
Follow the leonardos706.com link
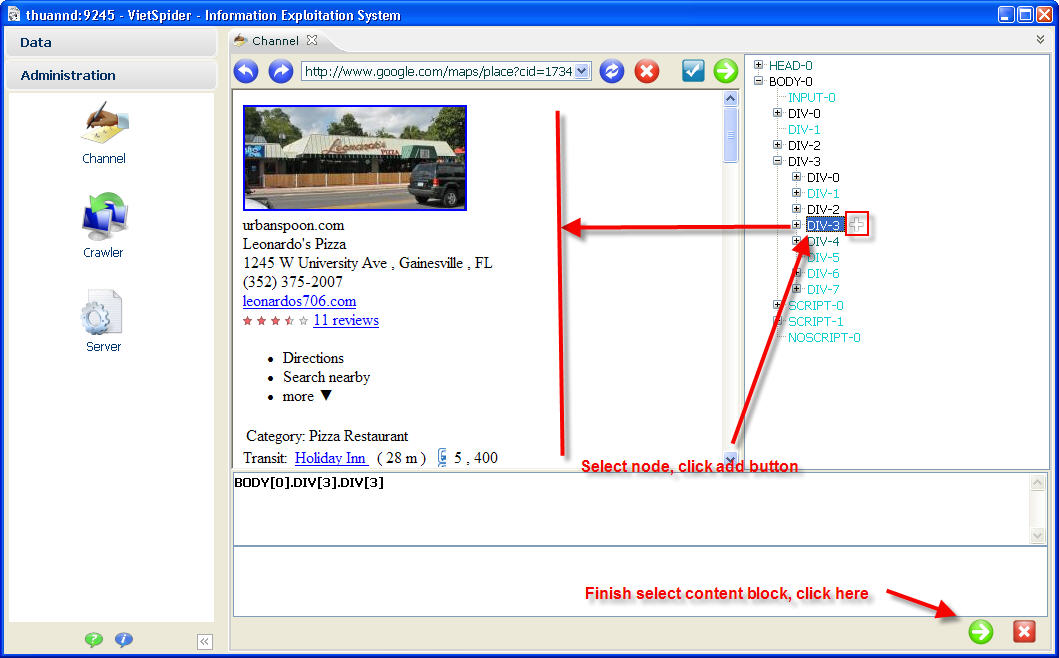point(299,301)
